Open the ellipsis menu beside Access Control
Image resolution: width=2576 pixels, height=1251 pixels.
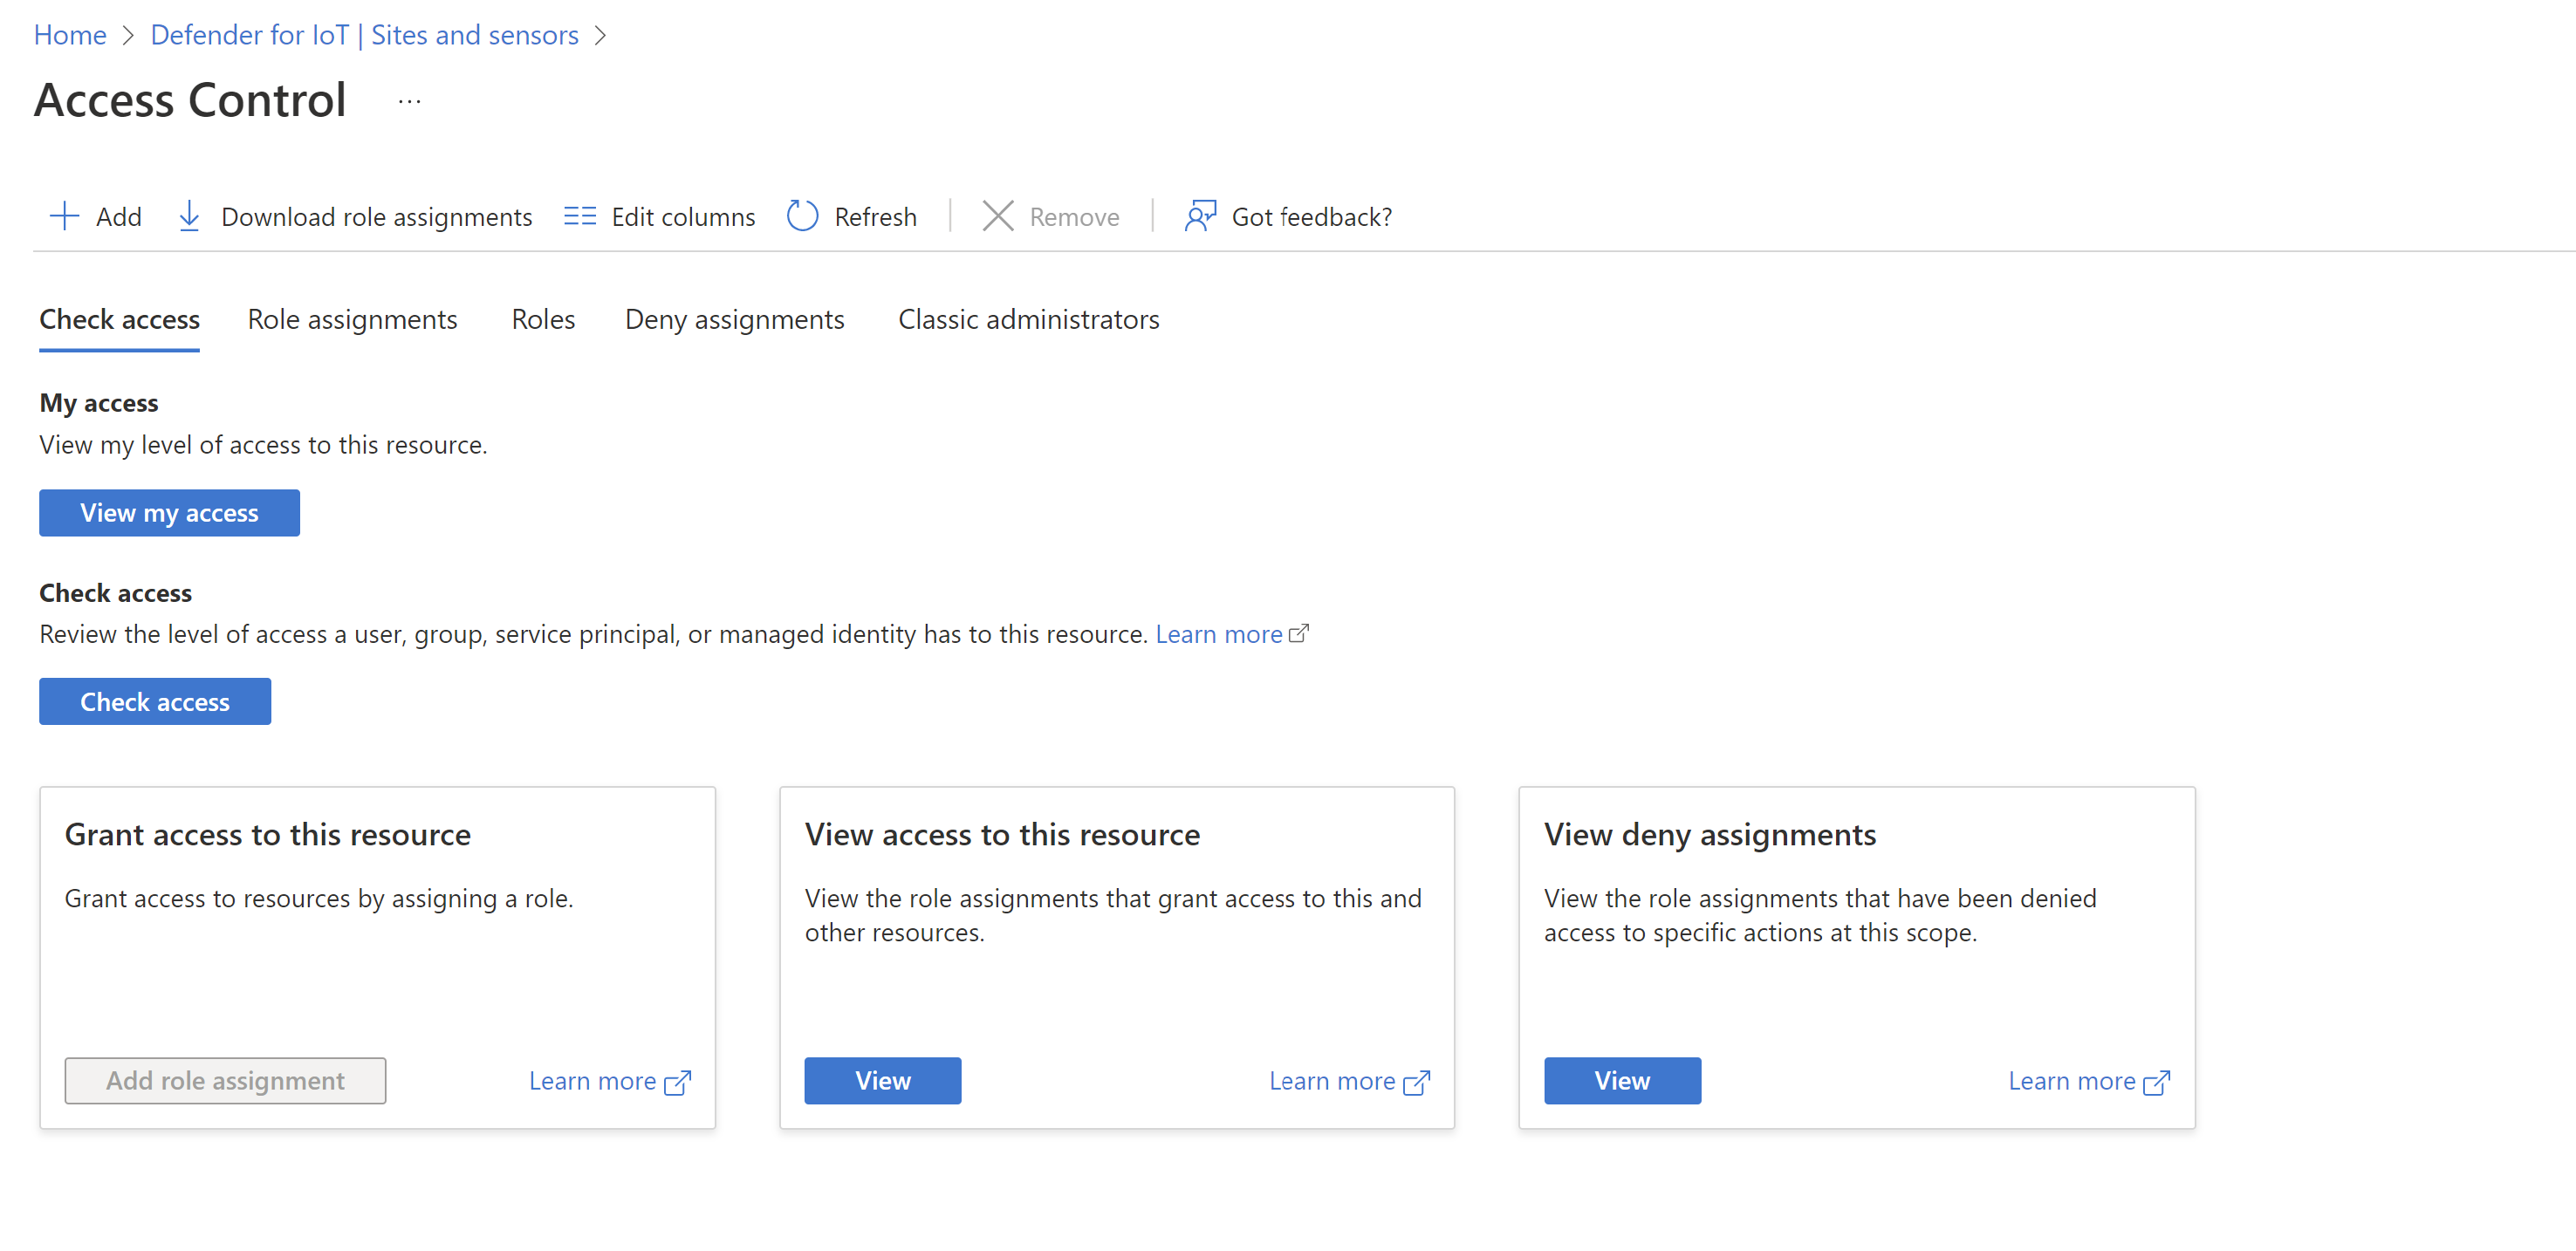[x=409, y=101]
